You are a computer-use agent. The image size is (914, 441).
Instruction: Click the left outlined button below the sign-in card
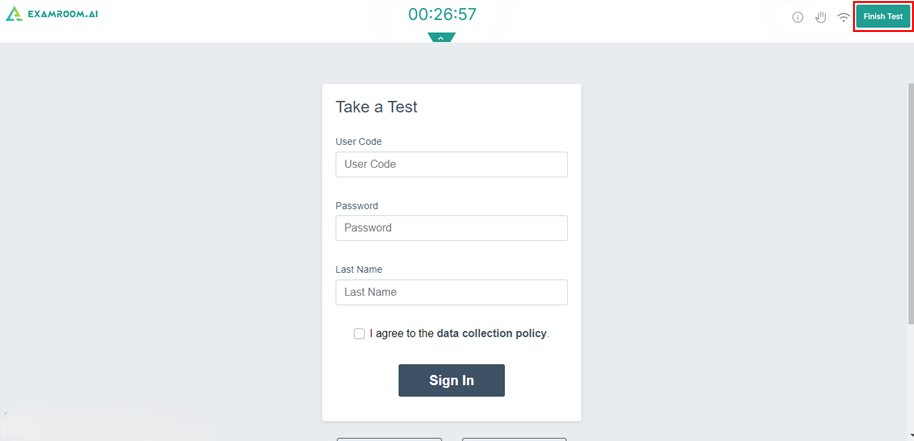click(x=389, y=438)
